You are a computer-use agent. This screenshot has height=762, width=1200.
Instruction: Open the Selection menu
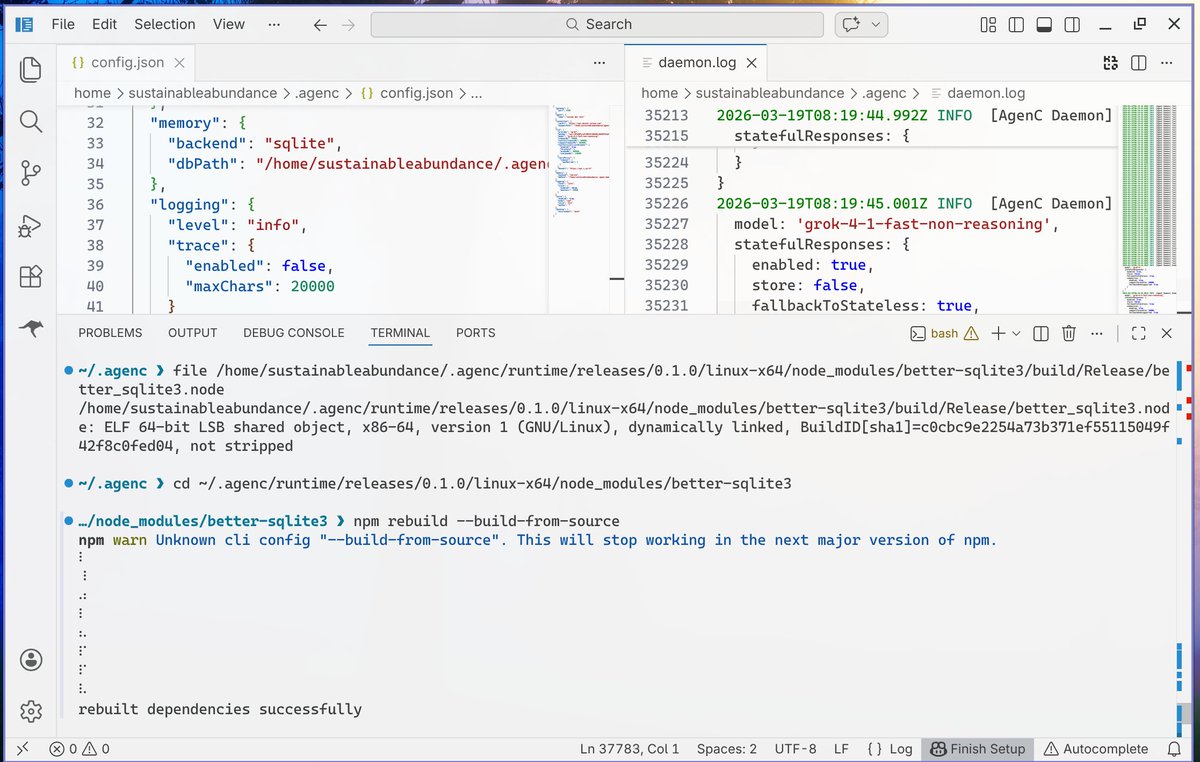[x=165, y=24]
